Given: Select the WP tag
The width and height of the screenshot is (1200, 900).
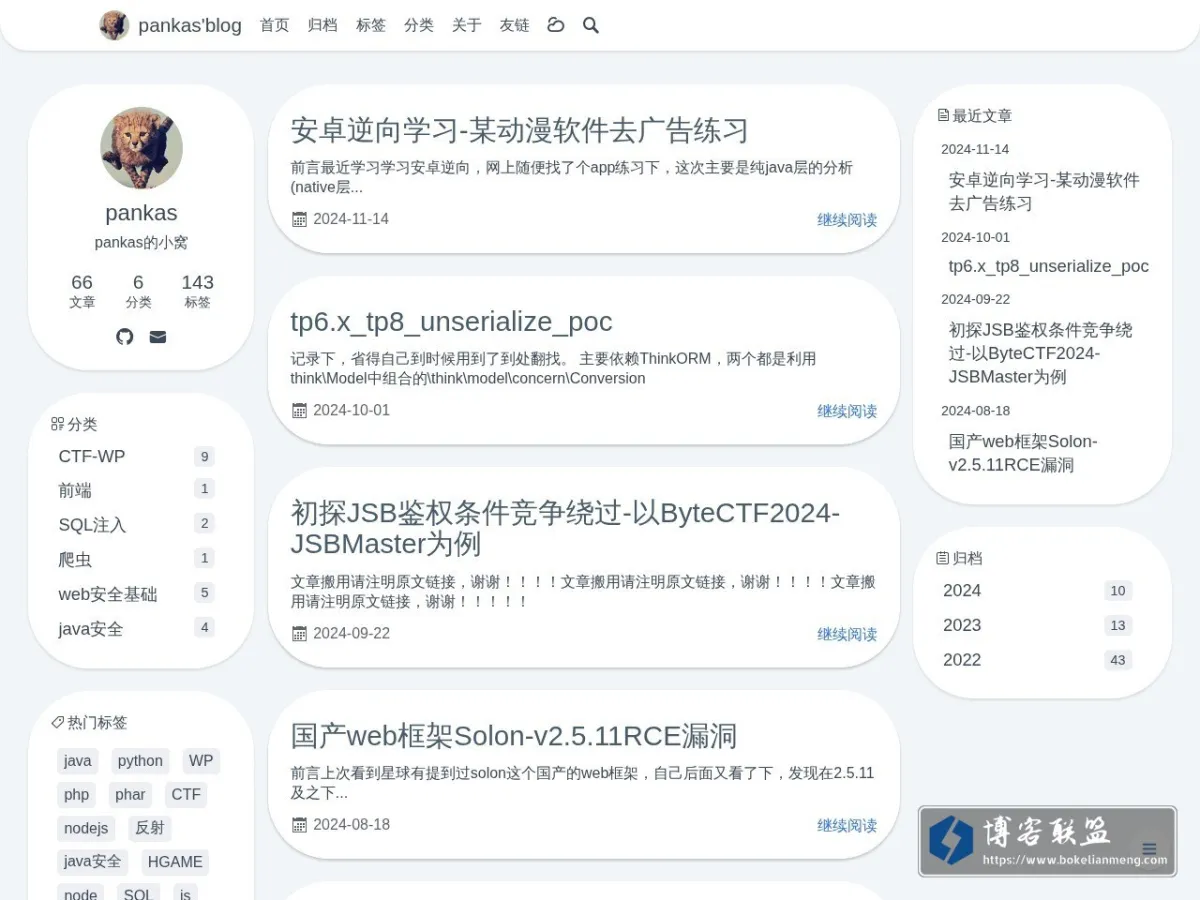Looking at the screenshot, I should 201,761.
